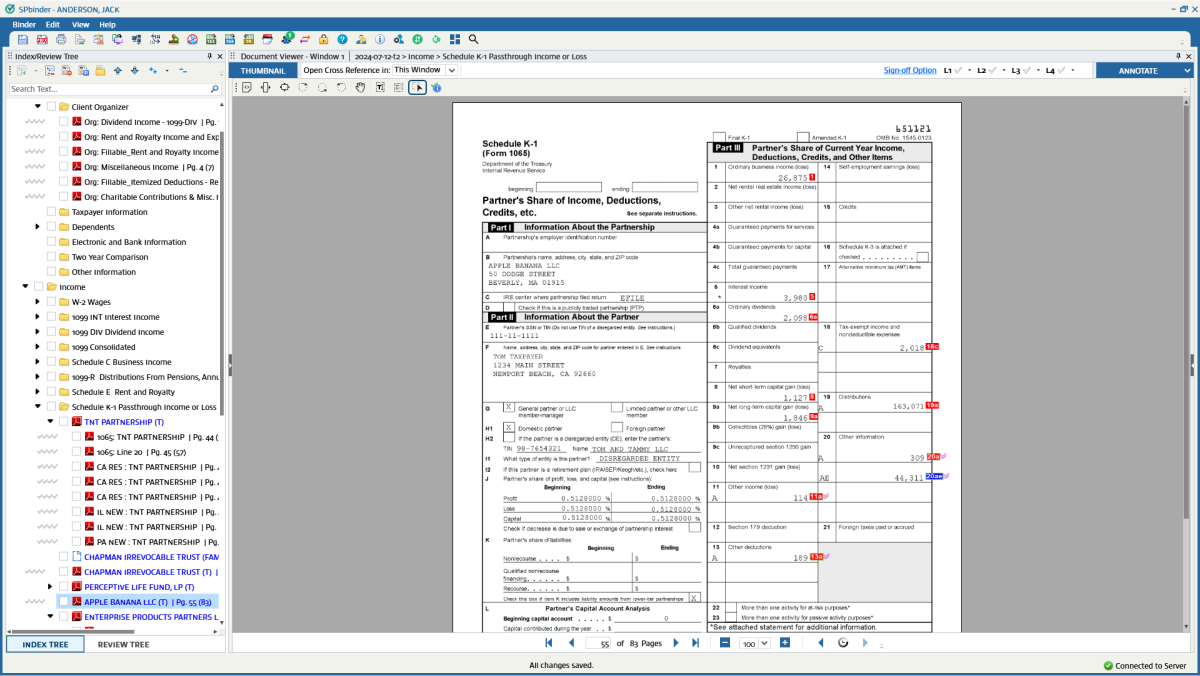Switch to the REVIEW TREE tab

click(123, 644)
